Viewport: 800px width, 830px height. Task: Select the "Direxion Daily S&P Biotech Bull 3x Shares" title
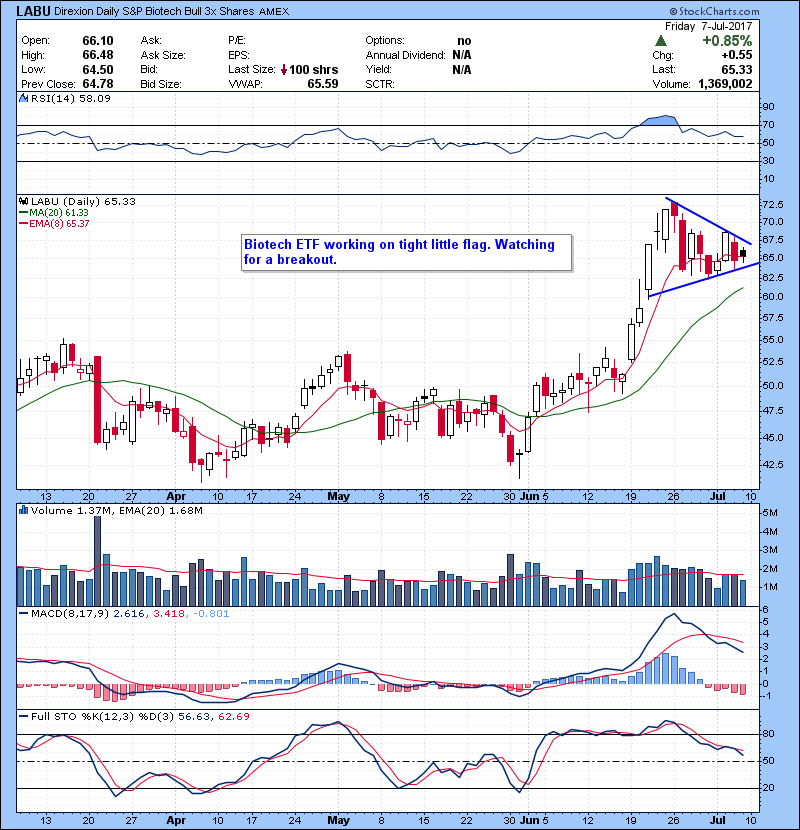tap(154, 11)
